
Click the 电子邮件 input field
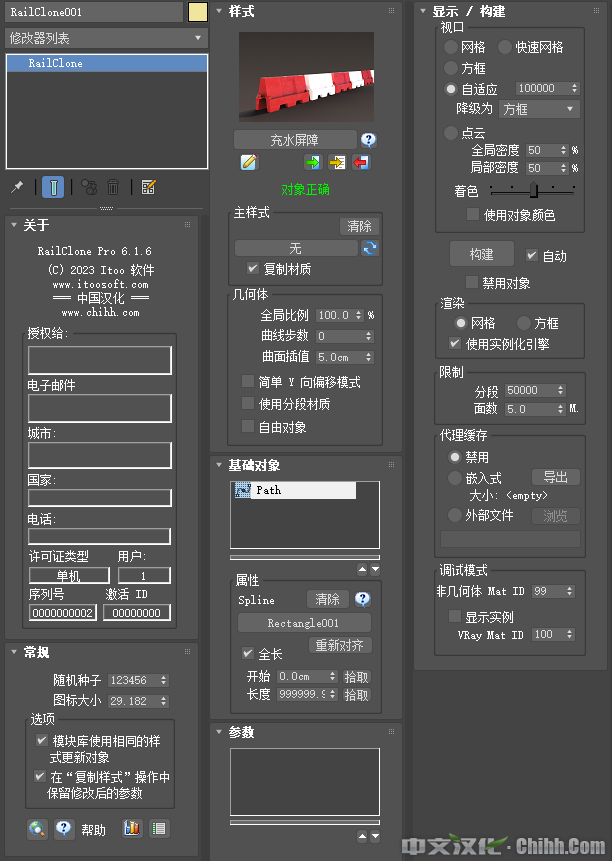pyautogui.click(x=100, y=407)
